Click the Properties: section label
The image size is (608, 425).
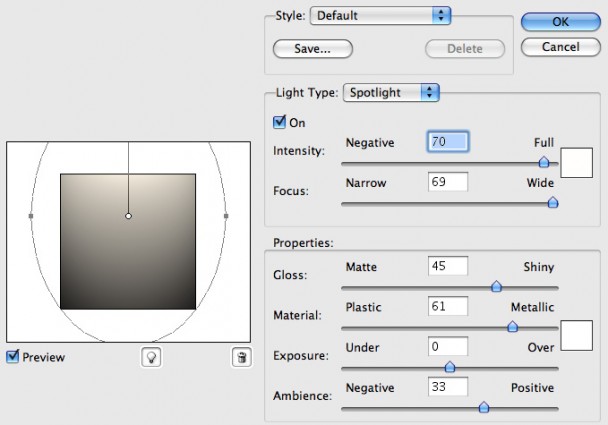[x=303, y=243]
